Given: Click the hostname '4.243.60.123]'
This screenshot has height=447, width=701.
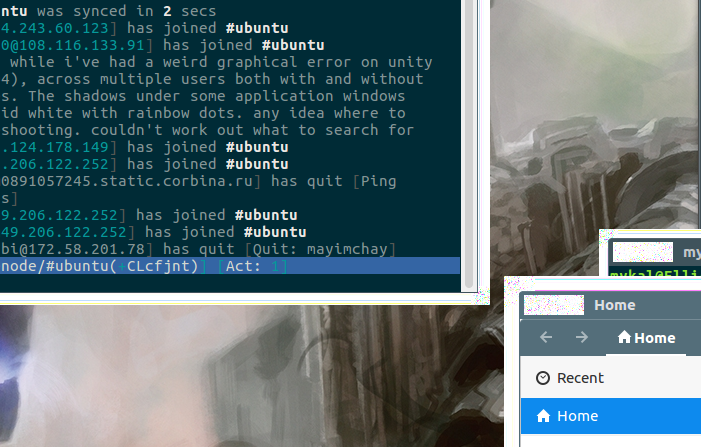Looking at the screenshot, I should point(59,28).
